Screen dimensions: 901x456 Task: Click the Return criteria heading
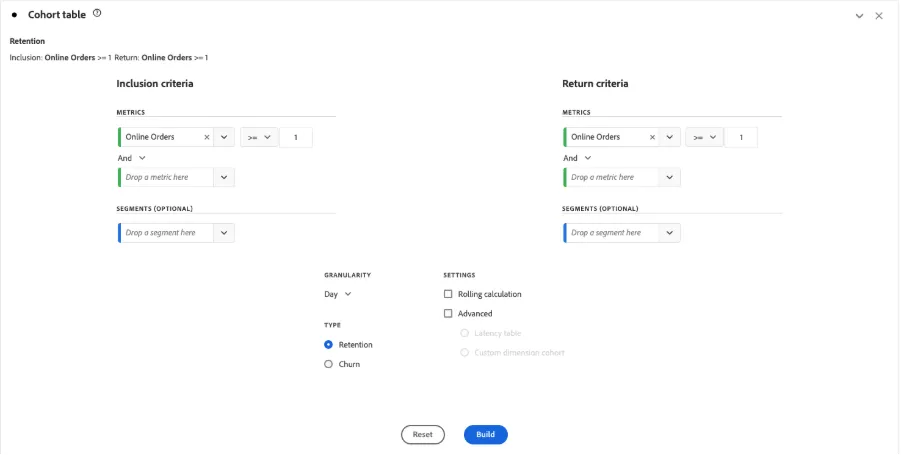595,84
